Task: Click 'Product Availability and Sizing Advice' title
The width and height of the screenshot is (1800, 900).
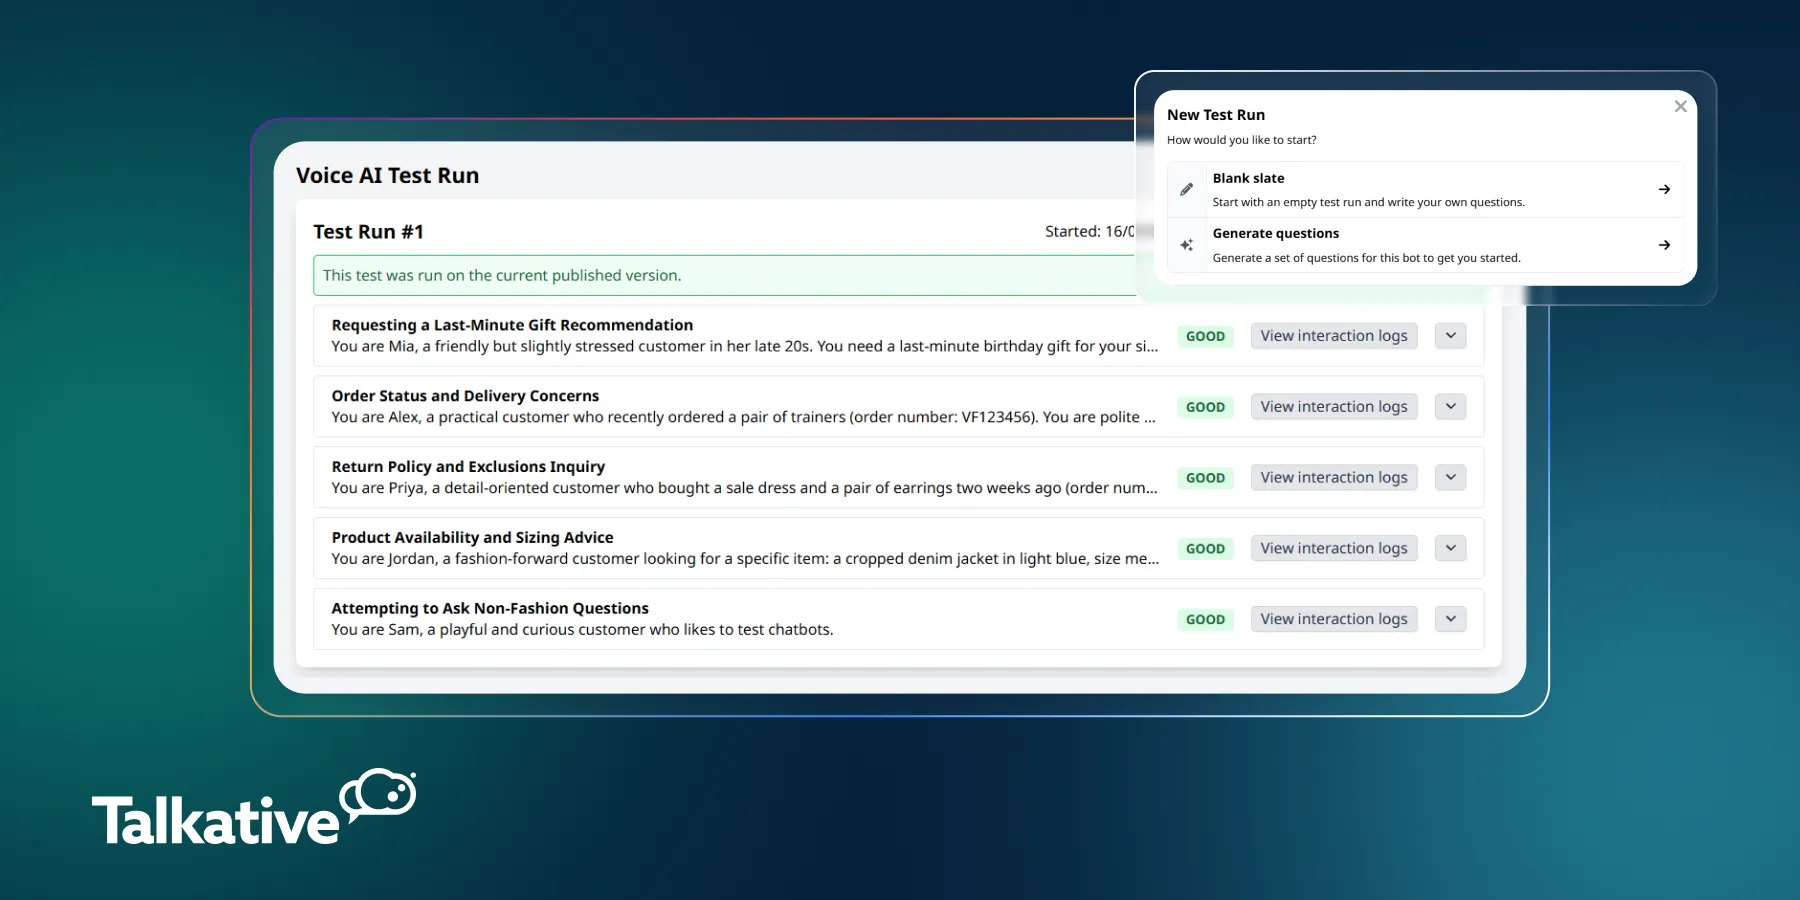Action: tap(472, 538)
